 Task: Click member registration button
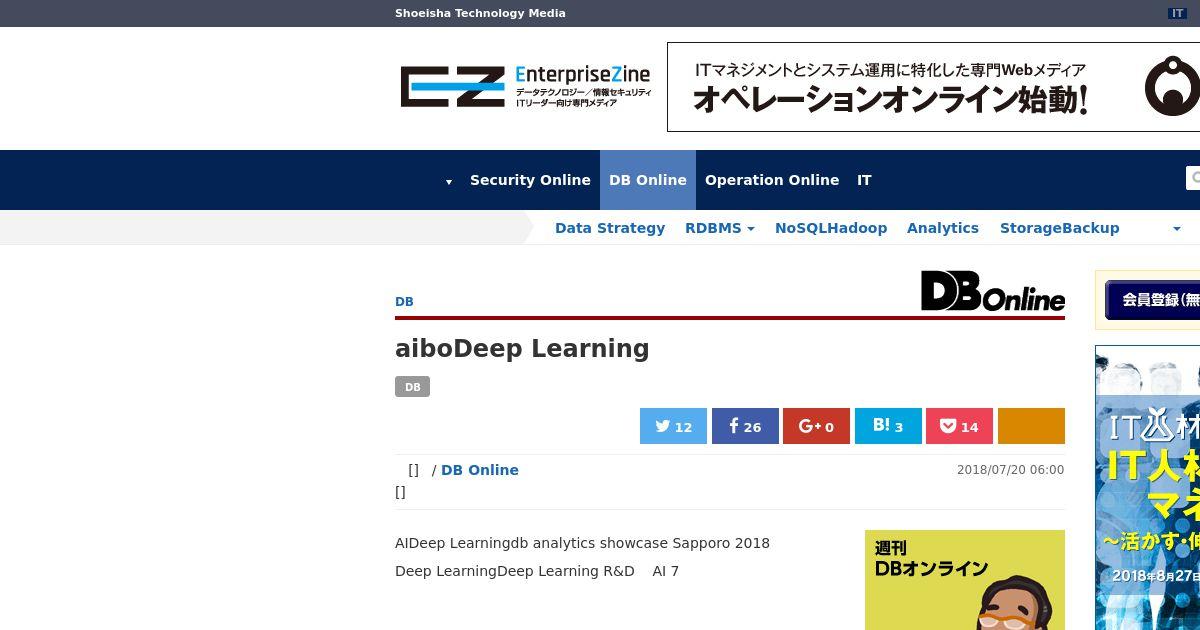(1152, 299)
